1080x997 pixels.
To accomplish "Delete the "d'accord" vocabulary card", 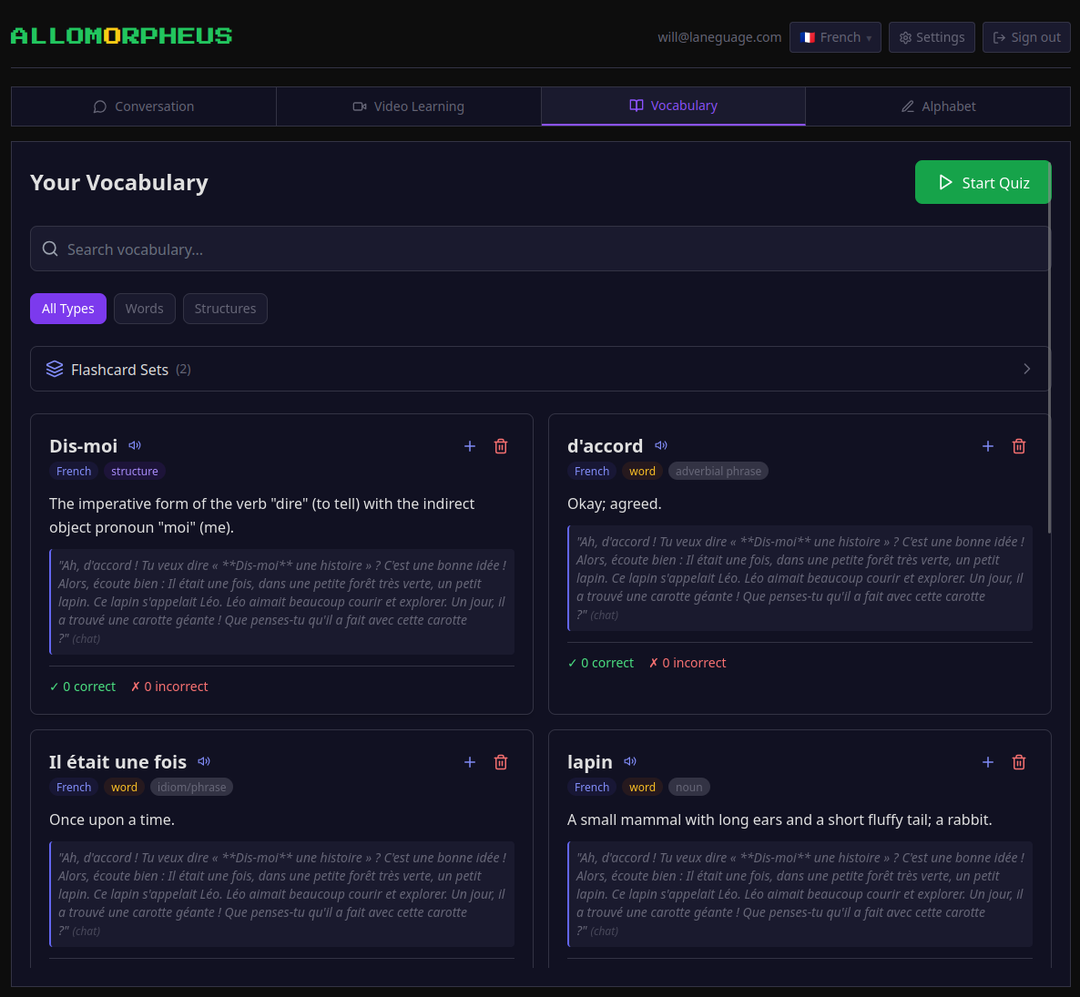I will point(1019,446).
